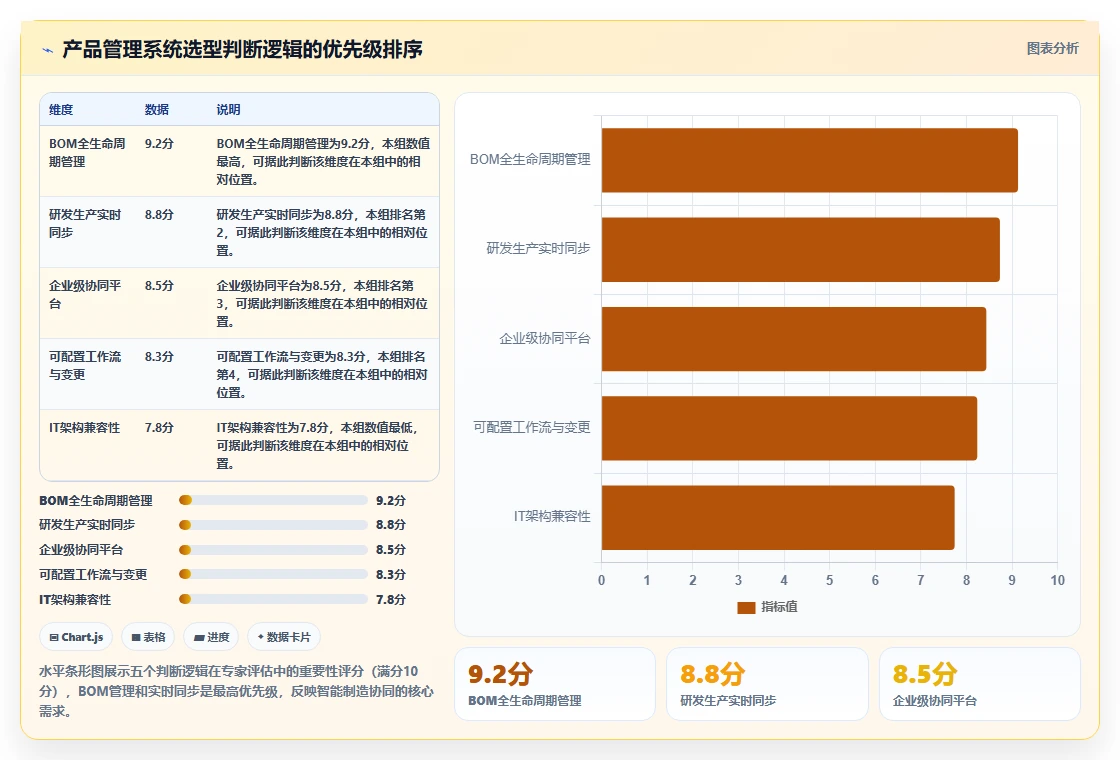Select the Chart.js tag chip

pos(76,637)
